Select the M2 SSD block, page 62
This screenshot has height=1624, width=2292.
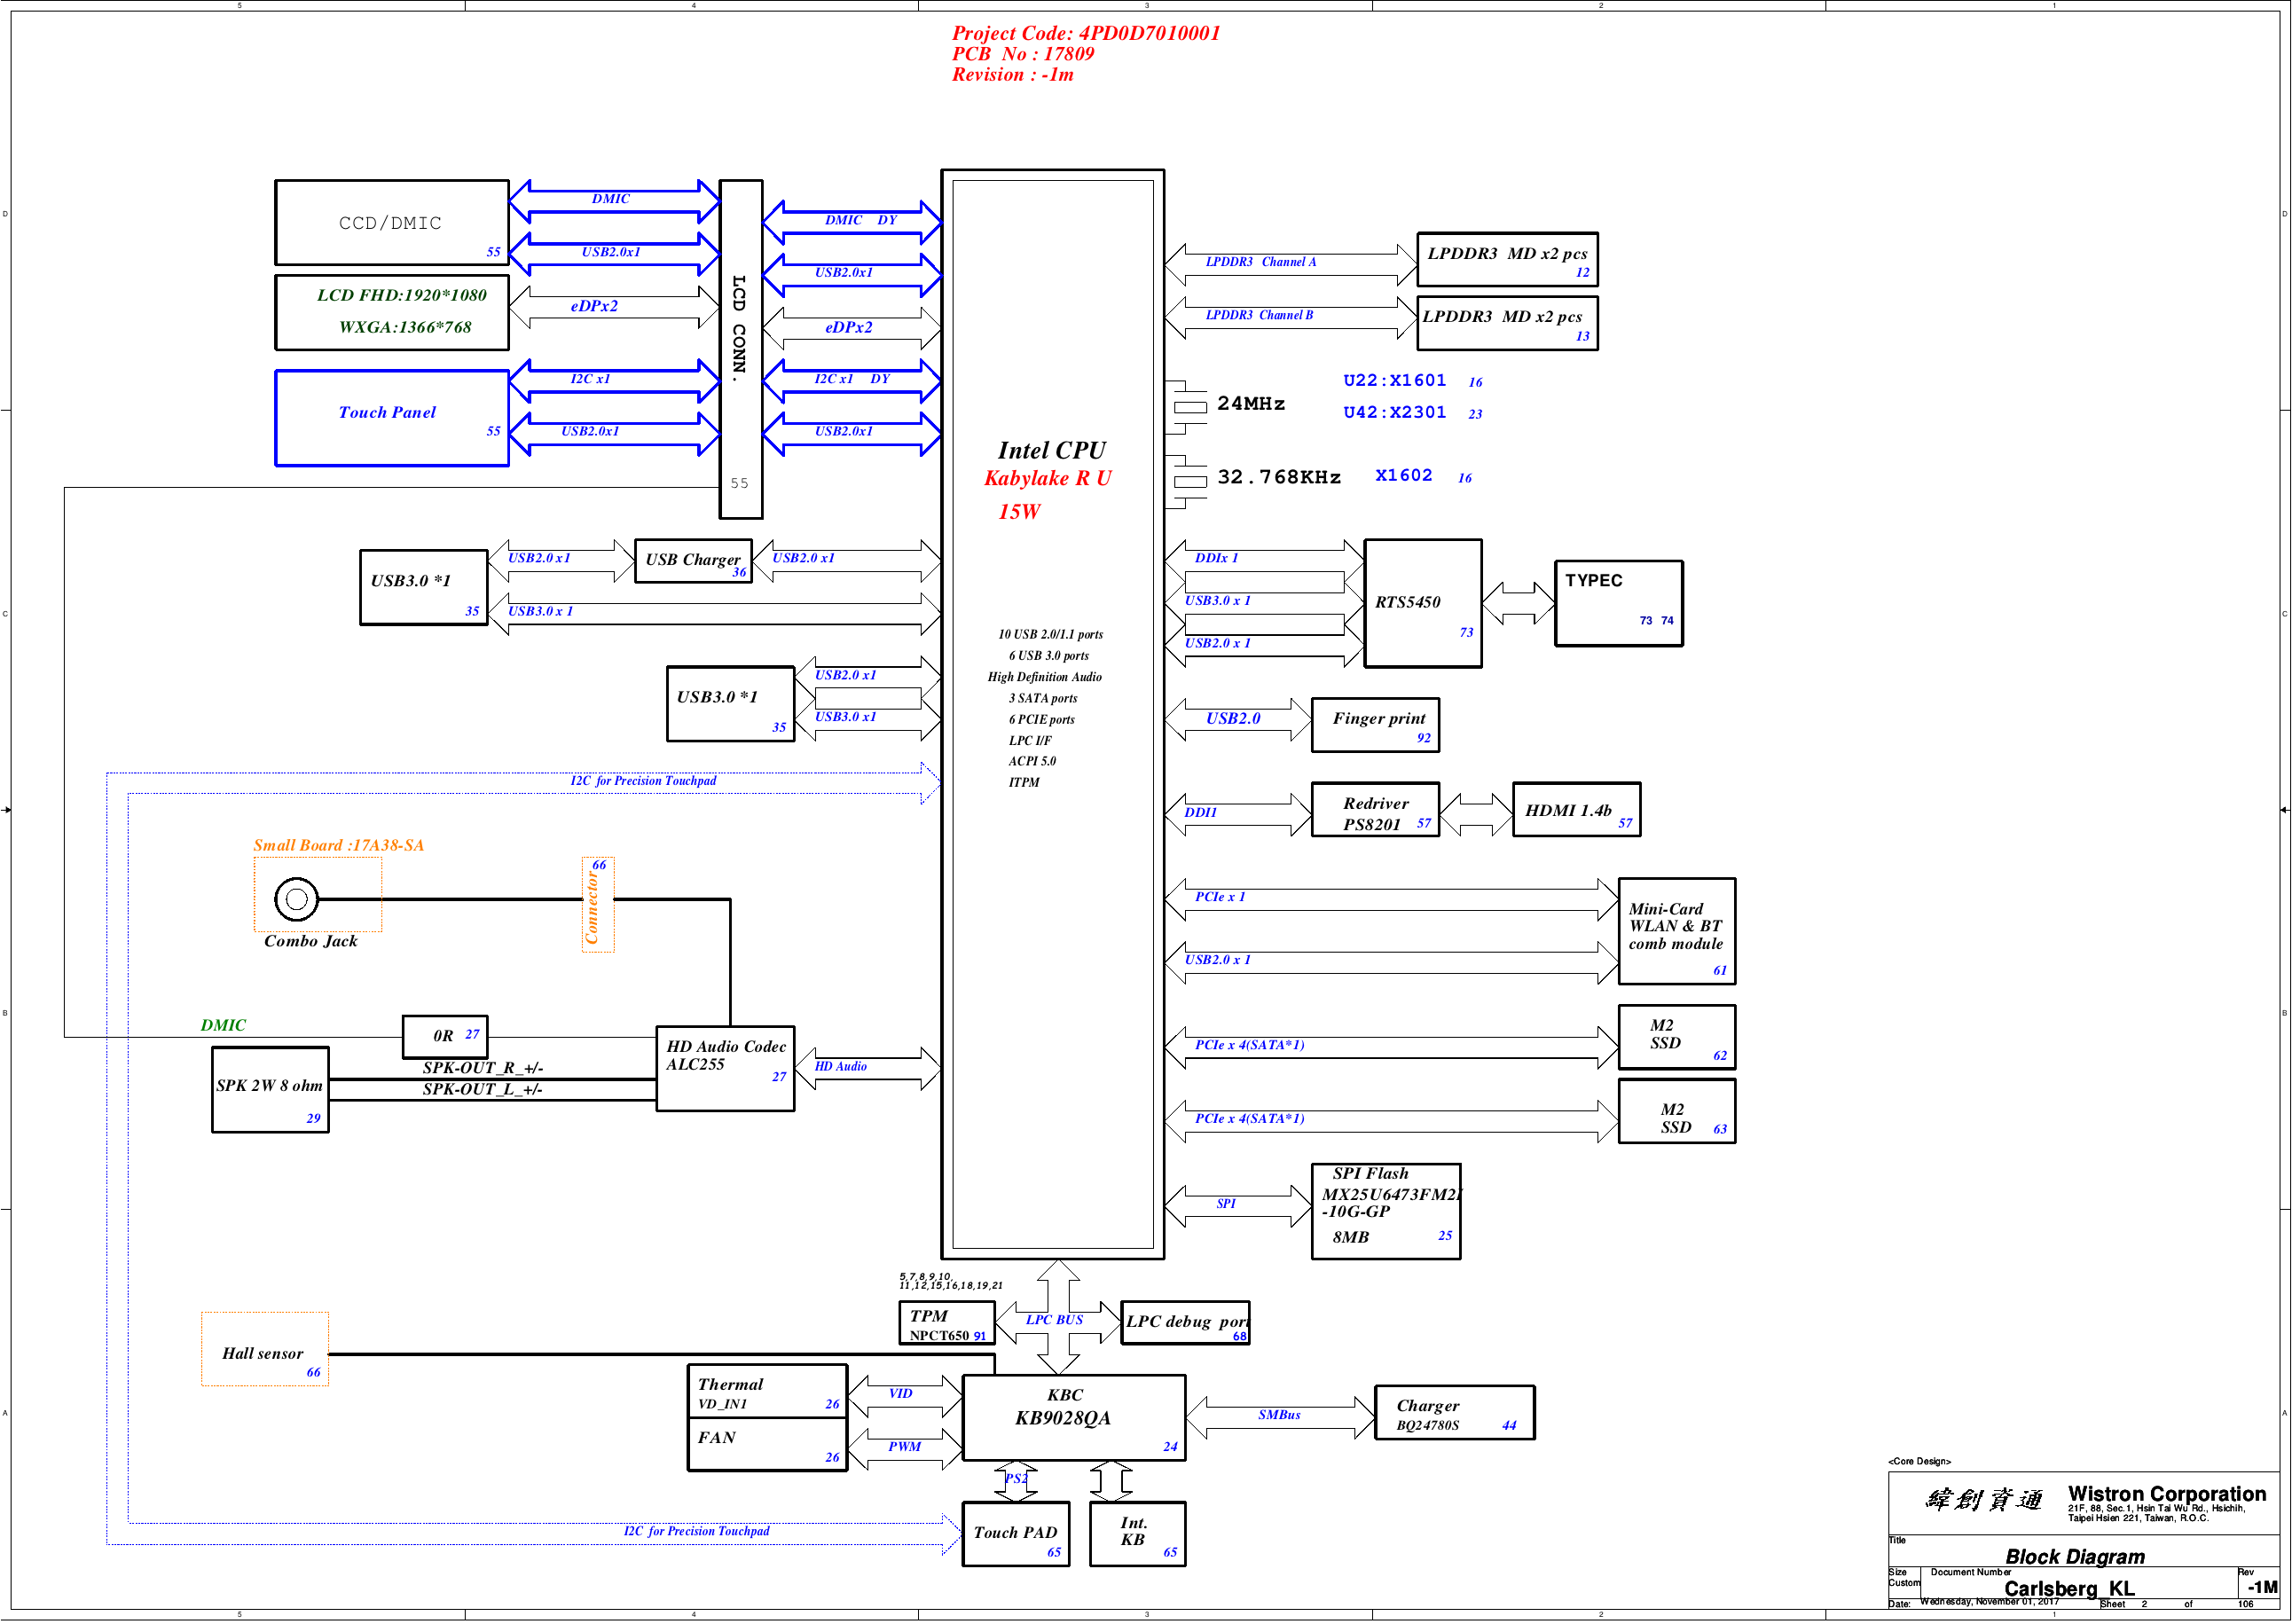pyautogui.click(x=1676, y=1037)
